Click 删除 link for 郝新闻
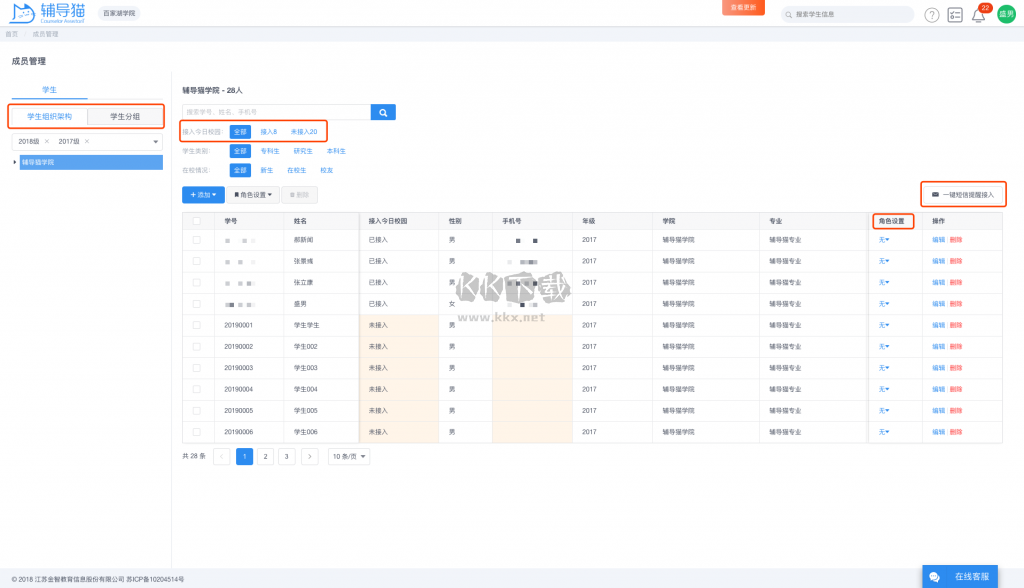1024x588 pixels. click(x=956, y=240)
